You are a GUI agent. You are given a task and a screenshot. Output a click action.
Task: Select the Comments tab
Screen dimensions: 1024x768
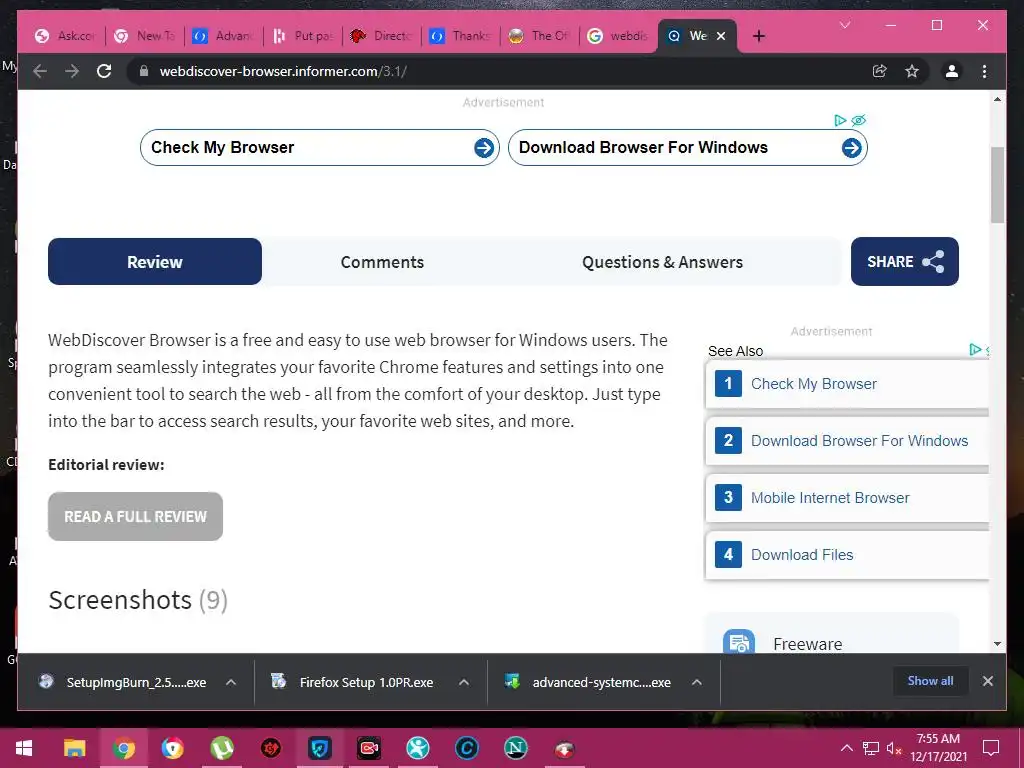click(382, 262)
